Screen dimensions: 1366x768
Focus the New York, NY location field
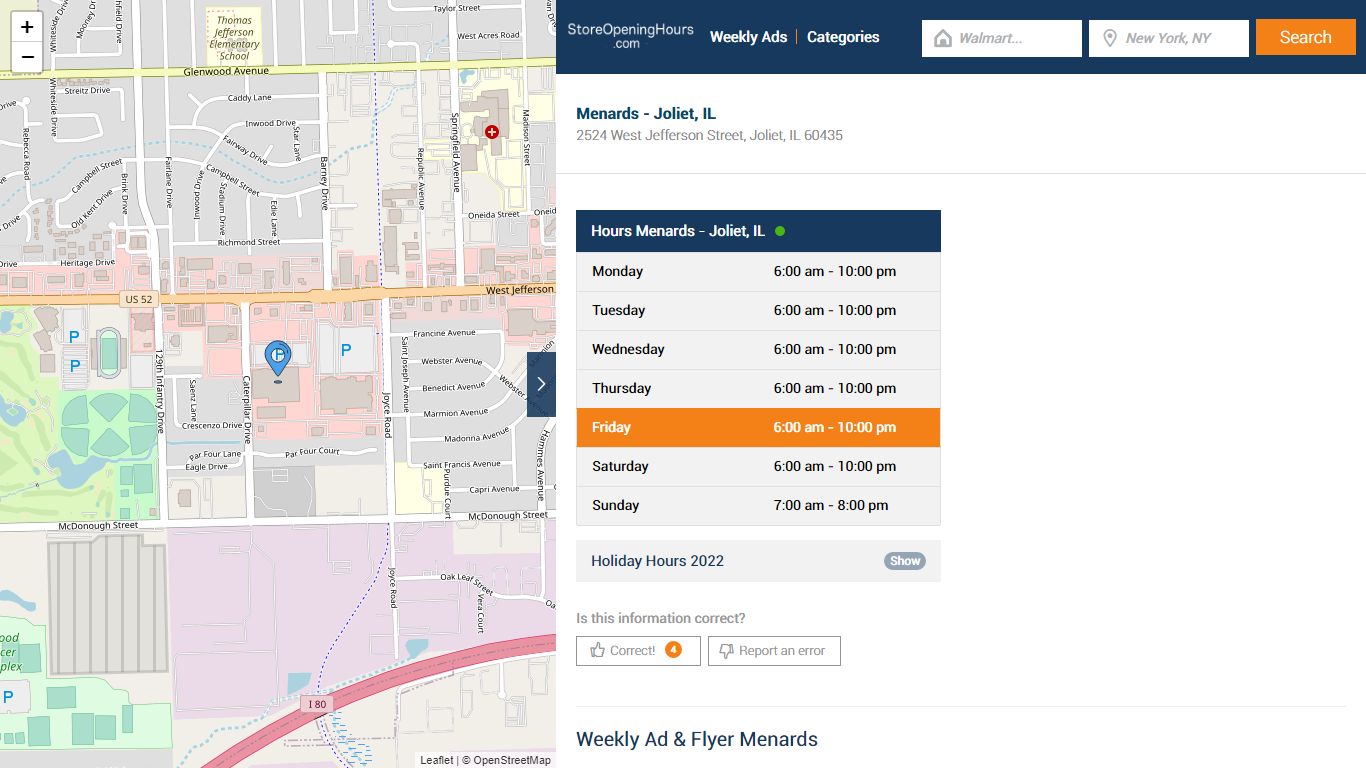[x=1169, y=38]
